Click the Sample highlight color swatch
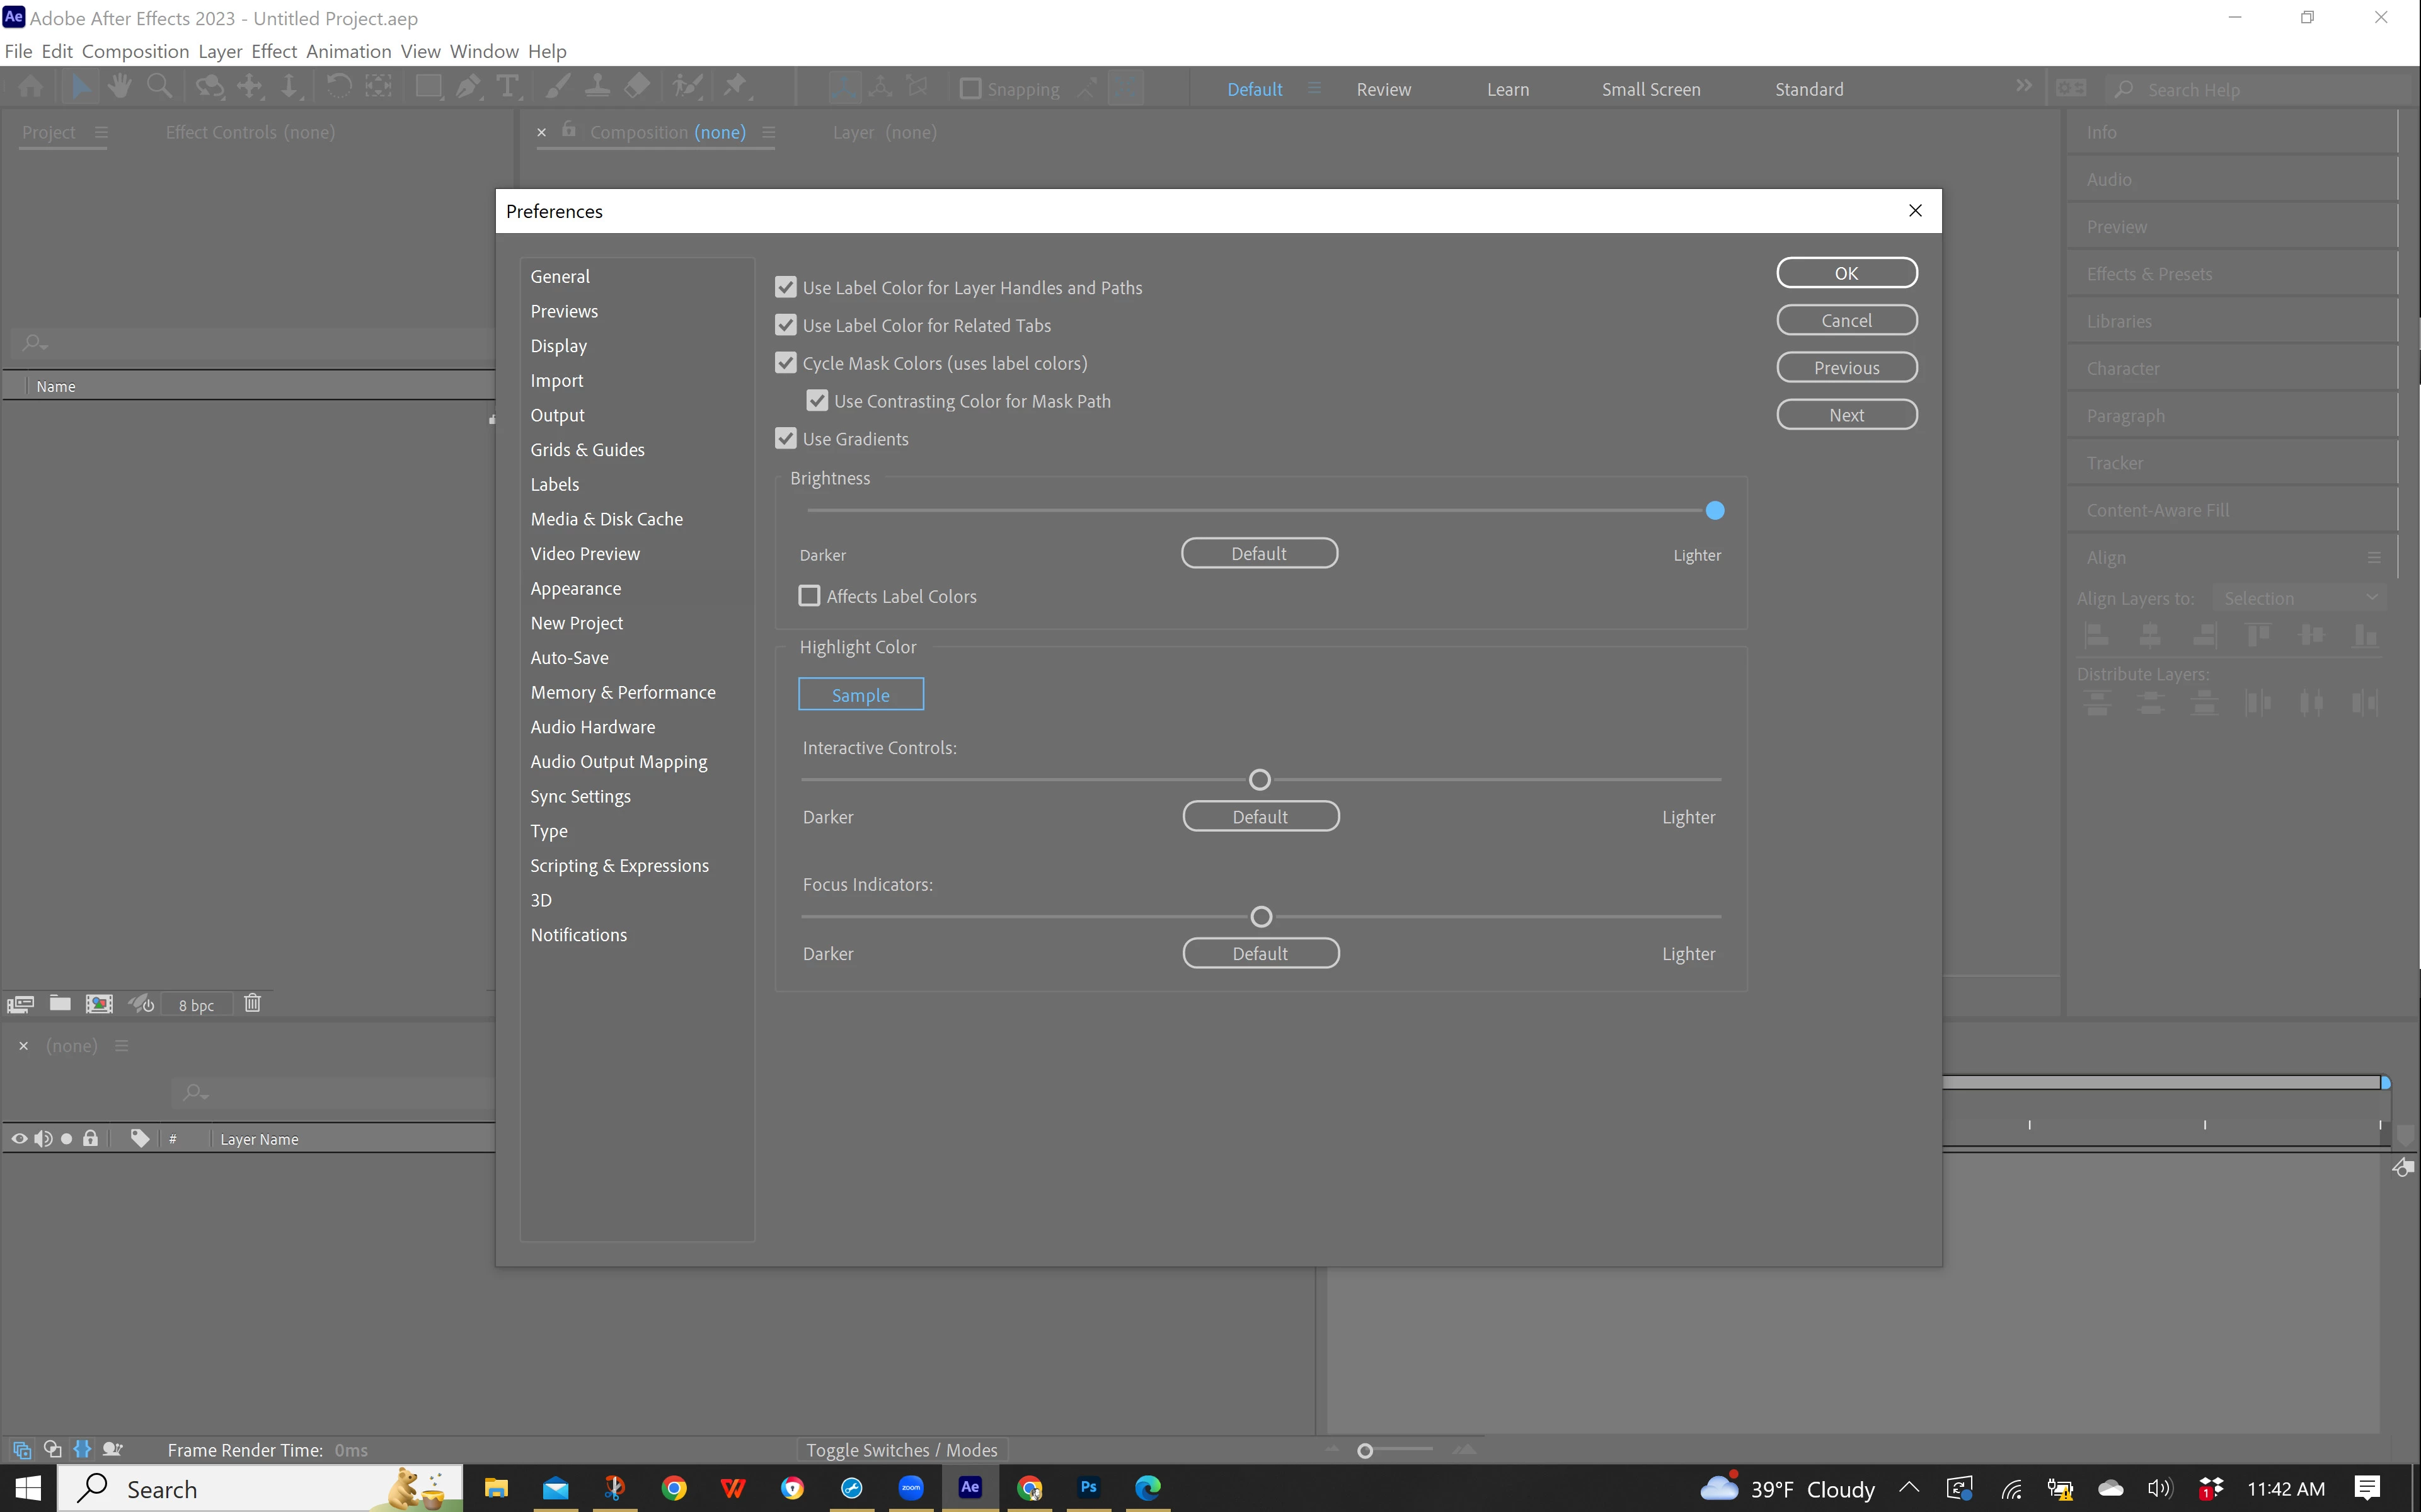 pos(860,695)
